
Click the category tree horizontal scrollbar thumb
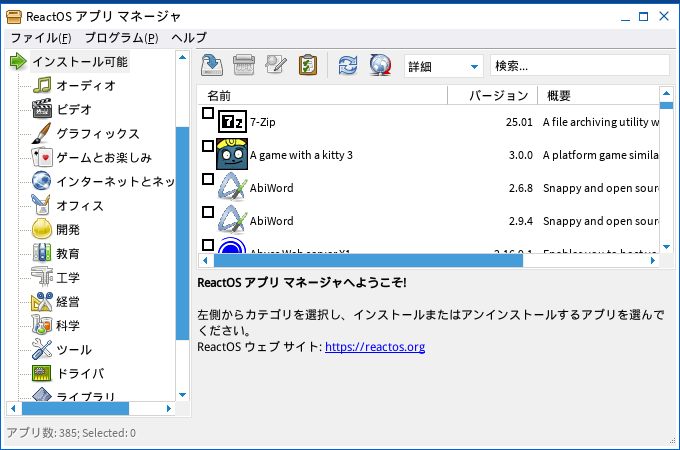[75, 408]
